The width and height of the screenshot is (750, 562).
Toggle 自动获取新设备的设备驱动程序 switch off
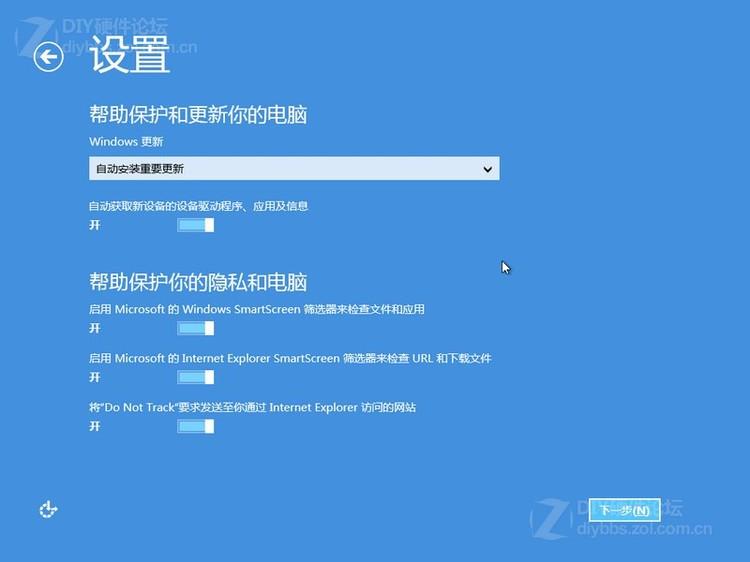click(x=196, y=225)
